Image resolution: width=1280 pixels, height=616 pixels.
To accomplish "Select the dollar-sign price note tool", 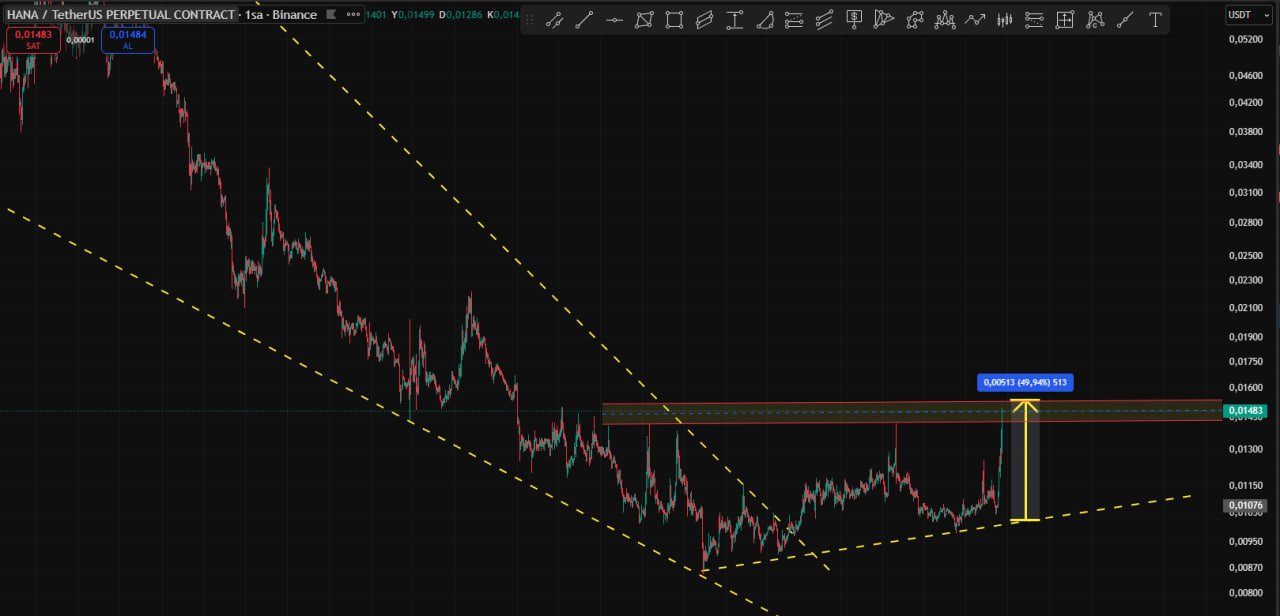I will tap(854, 20).
